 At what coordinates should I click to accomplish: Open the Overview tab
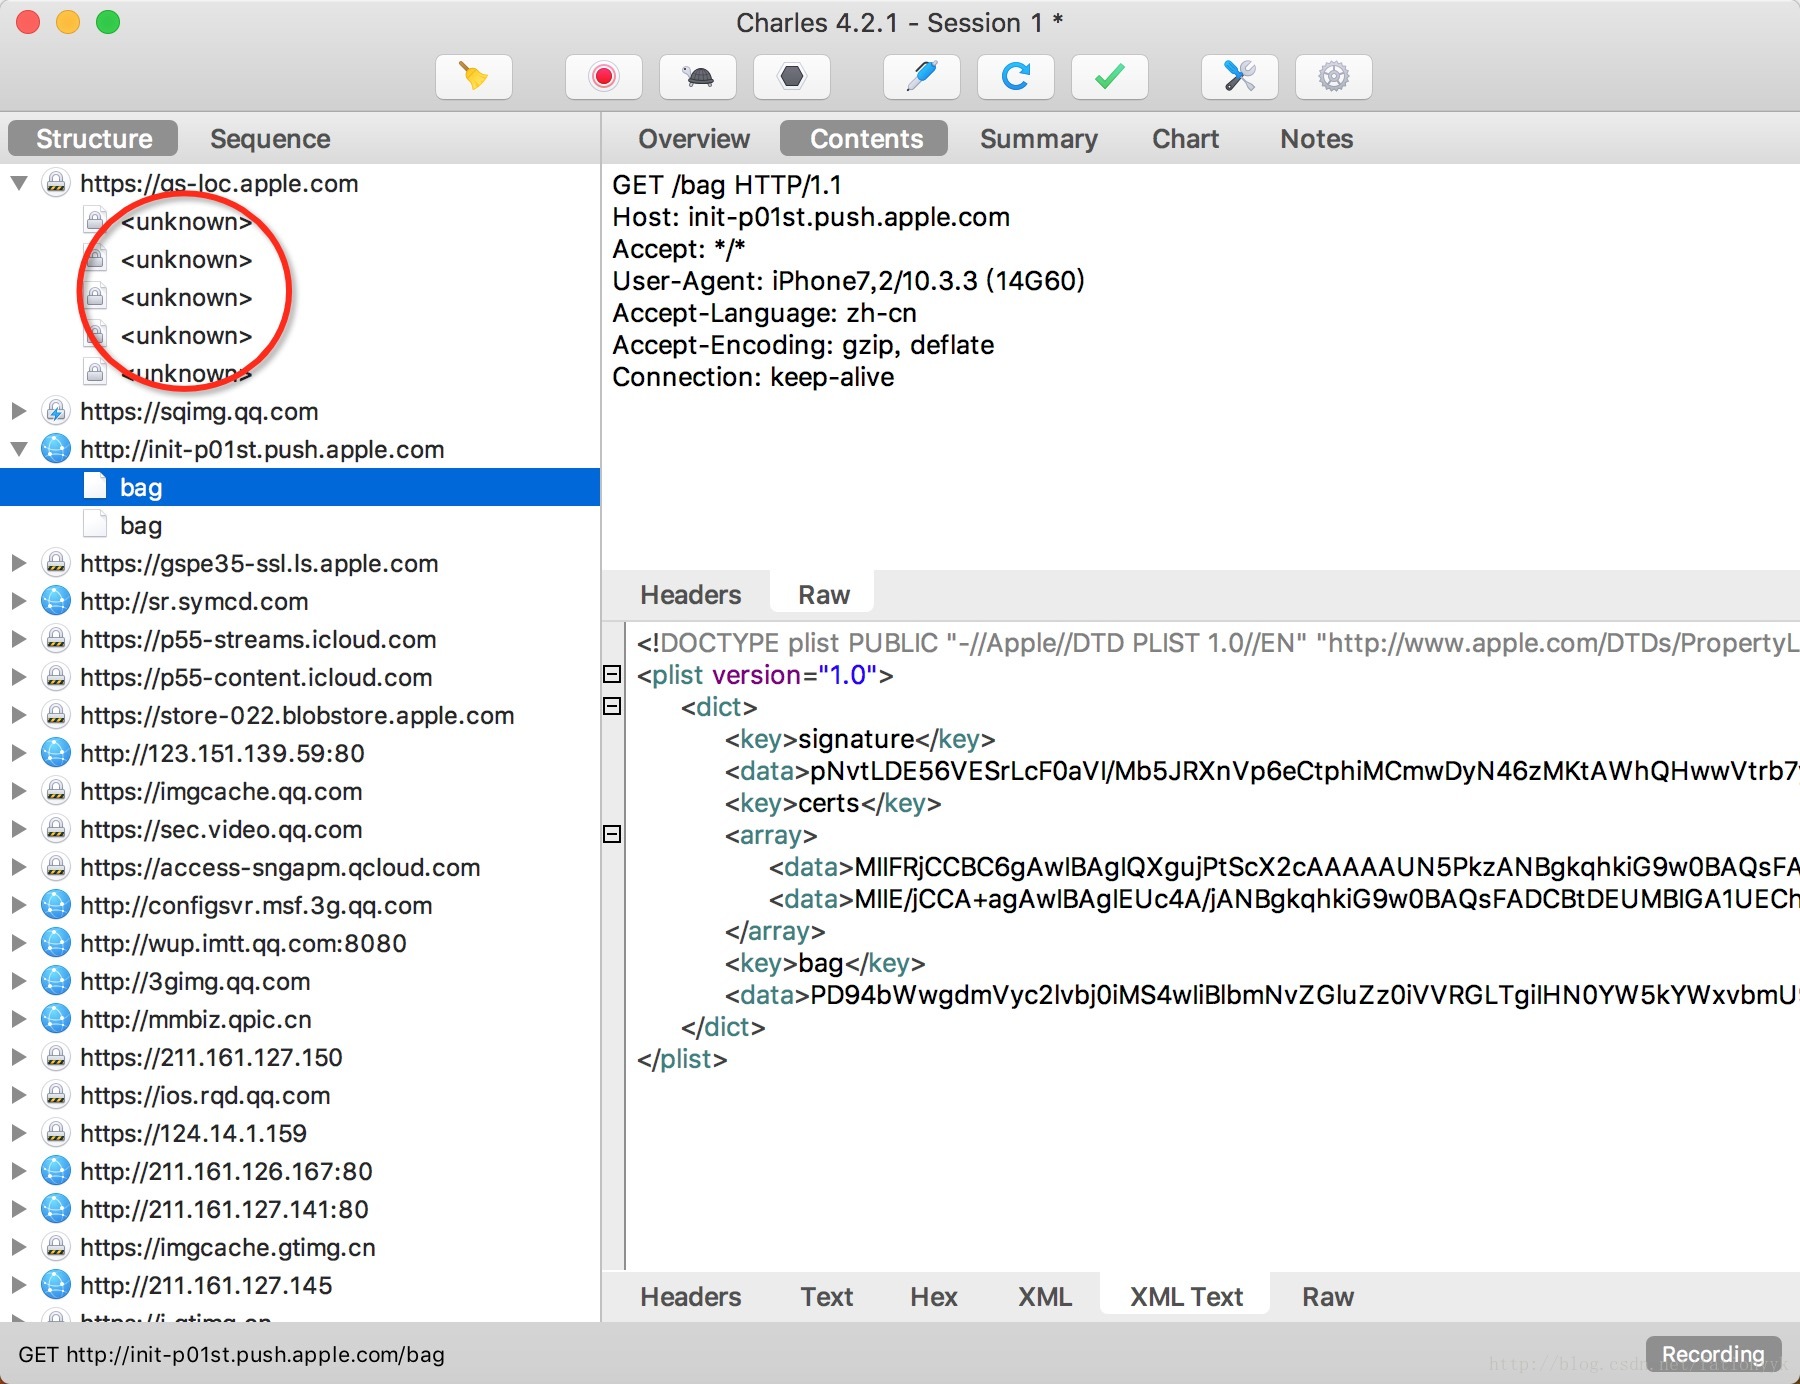tap(694, 138)
